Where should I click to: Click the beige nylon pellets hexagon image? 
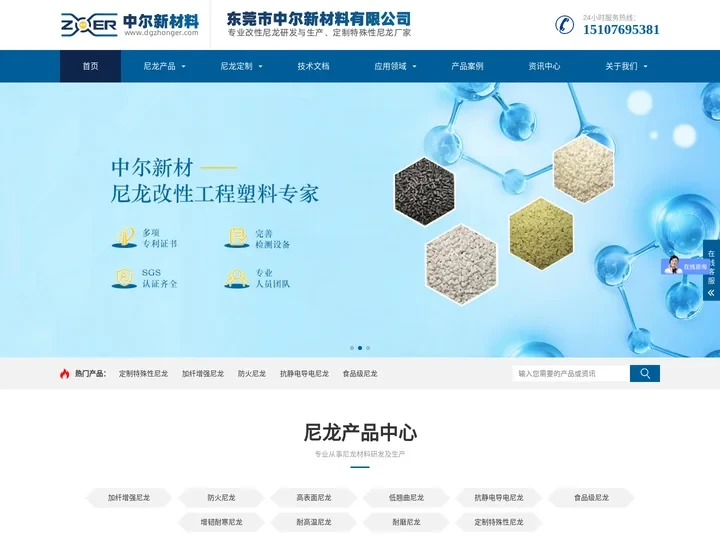583,169
